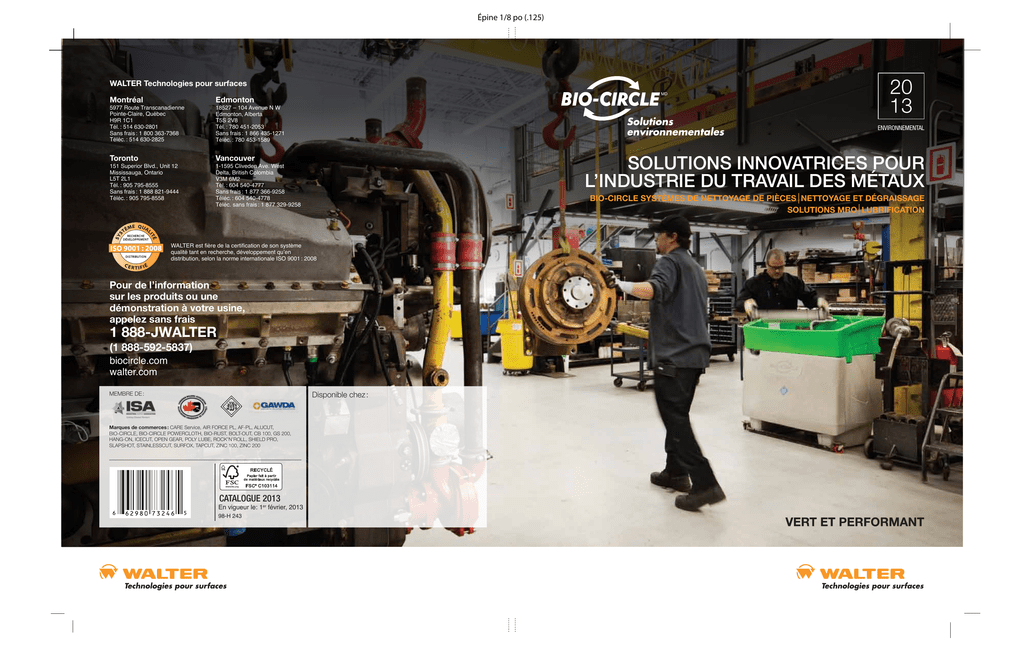Click the round red-and-black member logo
The image size is (1024, 666).
point(192,407)
